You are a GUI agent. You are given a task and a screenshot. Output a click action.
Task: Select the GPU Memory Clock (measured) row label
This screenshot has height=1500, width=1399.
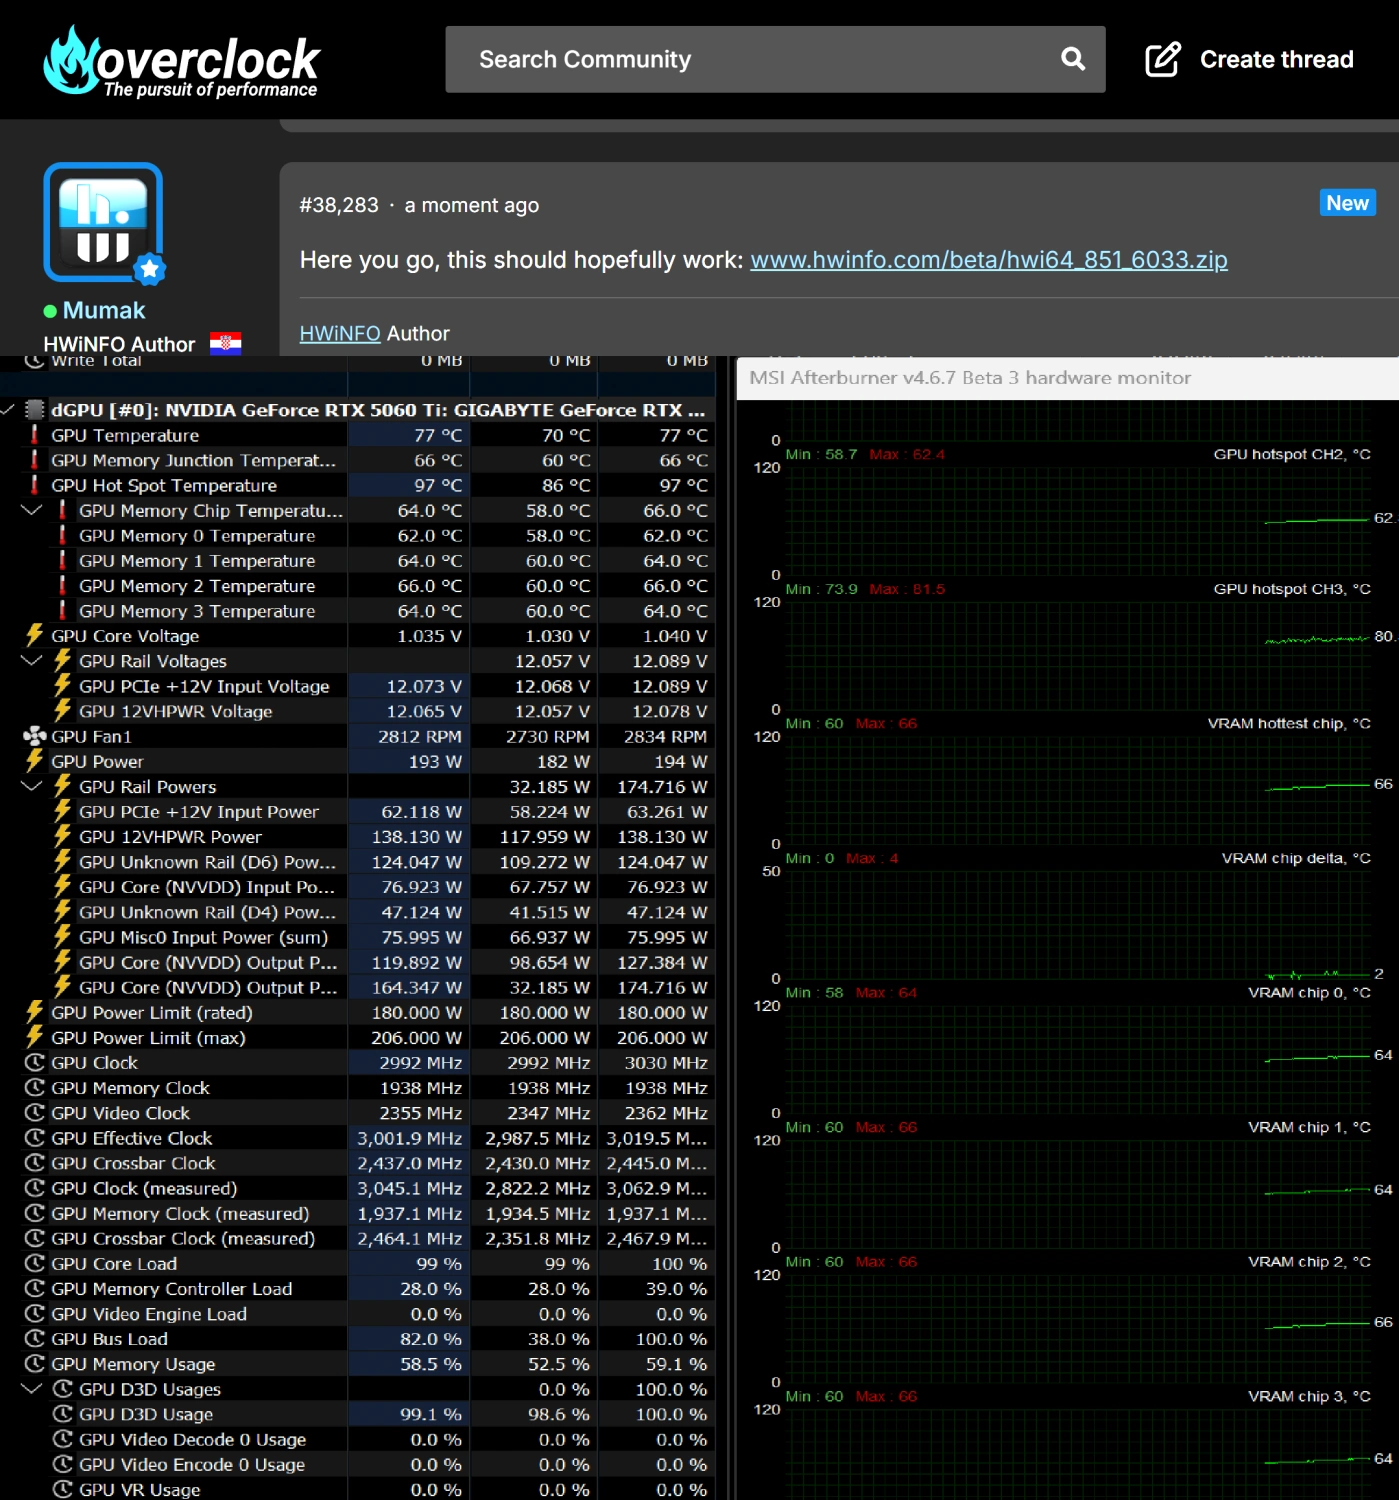[181, 1213]
